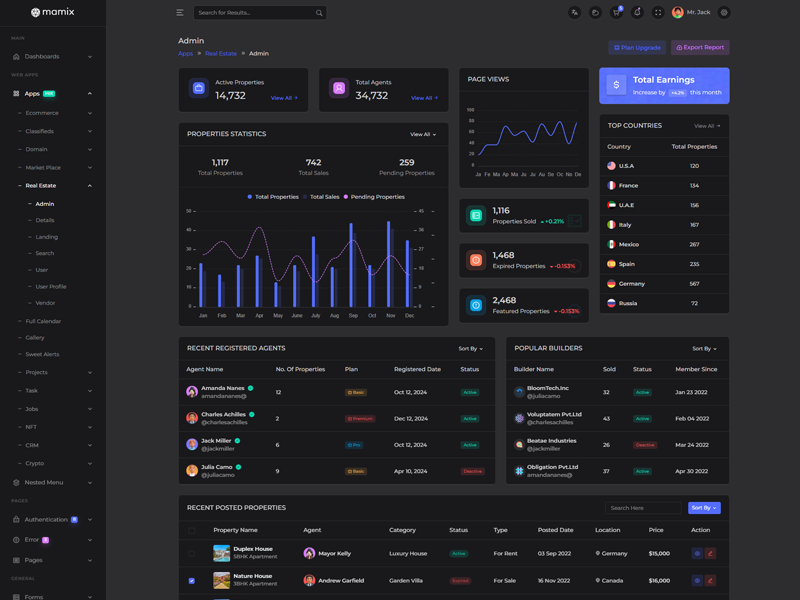800x600 pixels.
Task: Click the view icon for Nature House
Action: pyautogui.click(x=697, y=580)
